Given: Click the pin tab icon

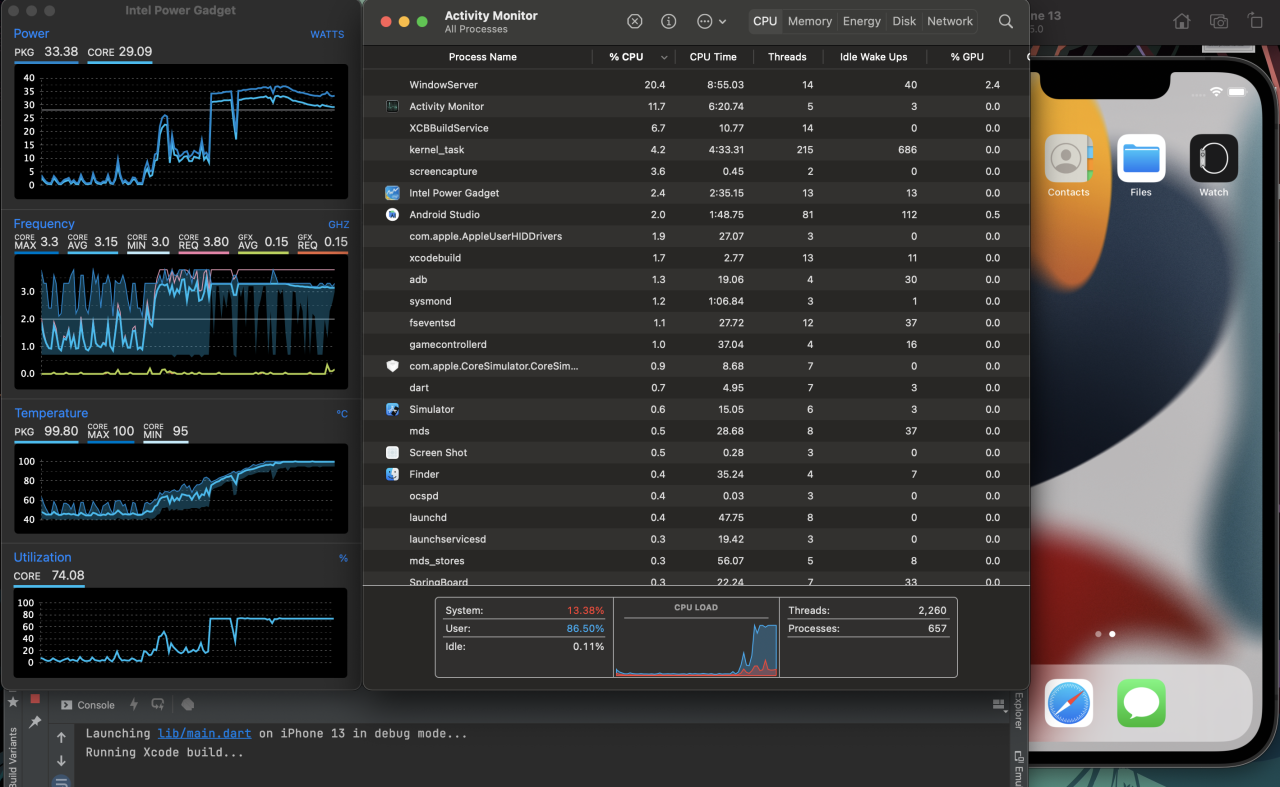Looking at the screenshot, I should [x=35, y=722].
